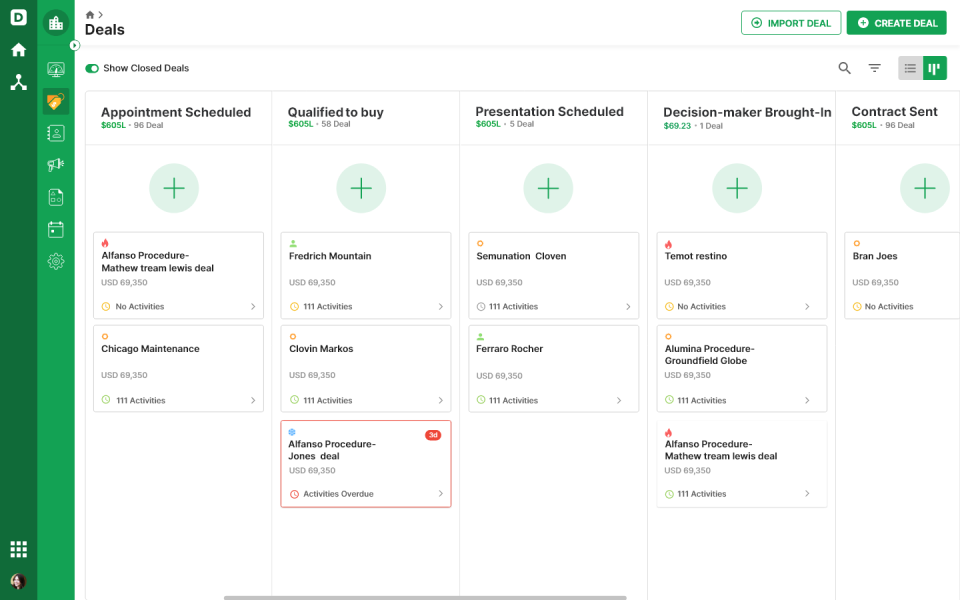The image size is (960, 600).
Task: Click No Activities on the Bran Joes card
Action: pos(888,307)
